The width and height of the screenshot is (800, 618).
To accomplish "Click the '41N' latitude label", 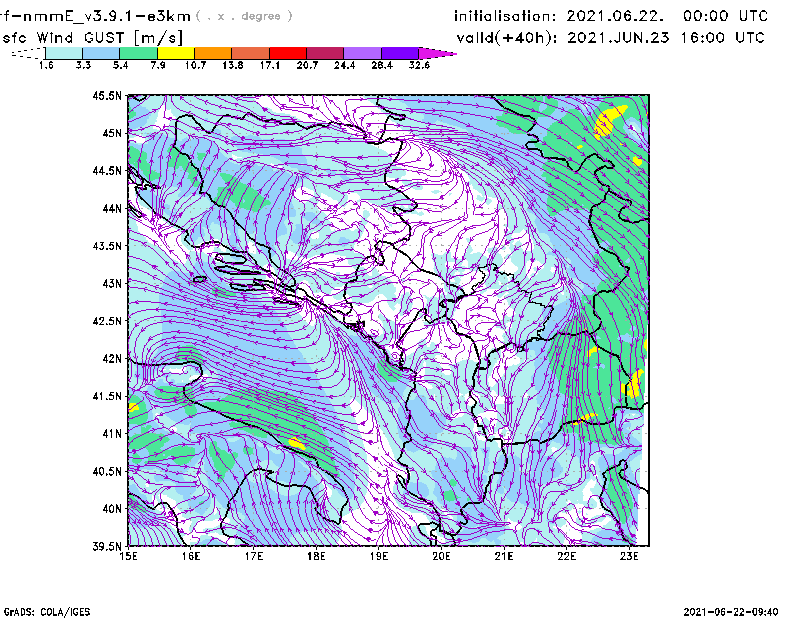I will [112, 434].
